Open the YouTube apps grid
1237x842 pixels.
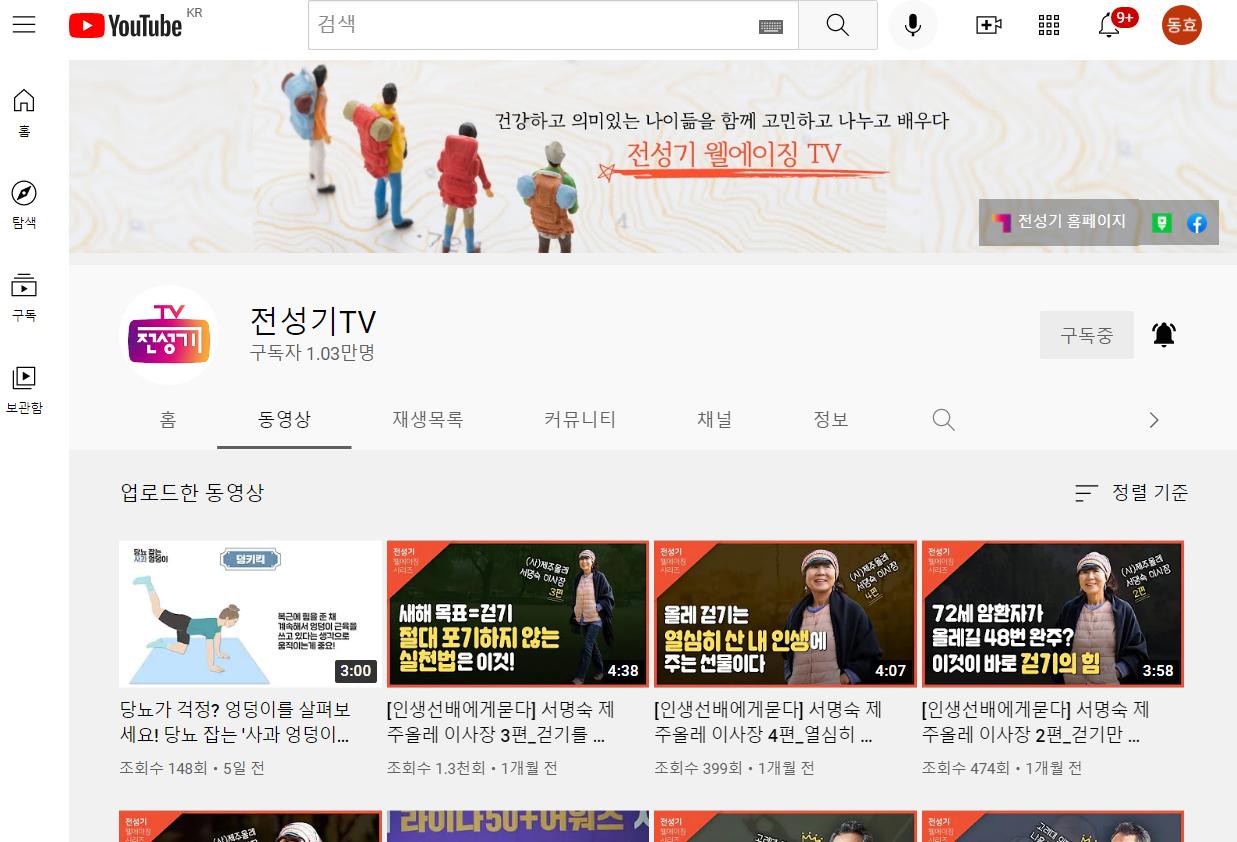1049,25
